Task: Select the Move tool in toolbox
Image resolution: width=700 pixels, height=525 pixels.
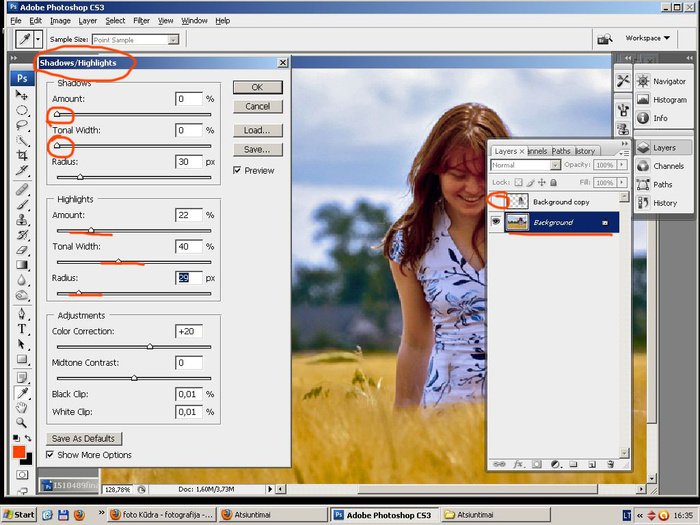Action: [22, 95]
